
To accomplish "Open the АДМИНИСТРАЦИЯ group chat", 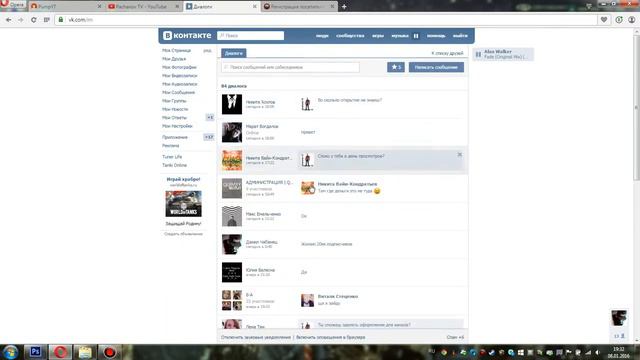I will (x=343, y=188).
